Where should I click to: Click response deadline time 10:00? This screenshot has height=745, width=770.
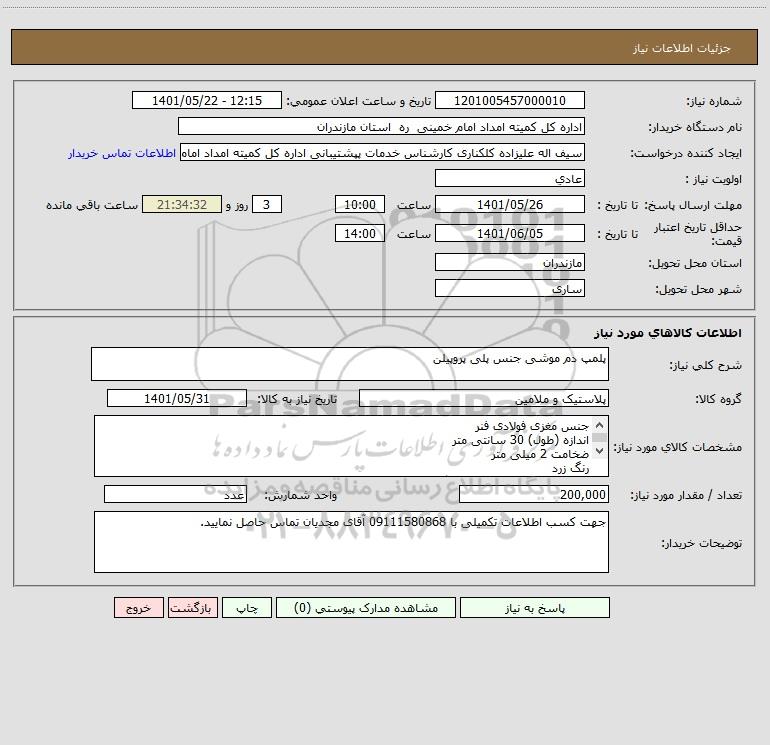click(359, 204)
